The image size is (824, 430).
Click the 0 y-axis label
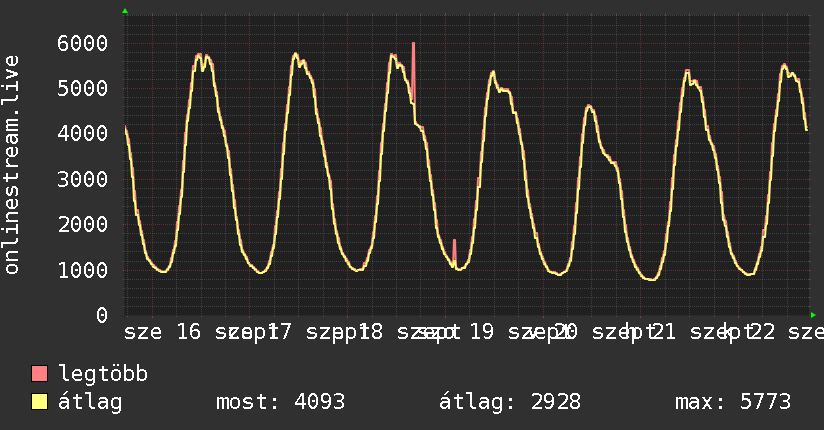[102, 315]
